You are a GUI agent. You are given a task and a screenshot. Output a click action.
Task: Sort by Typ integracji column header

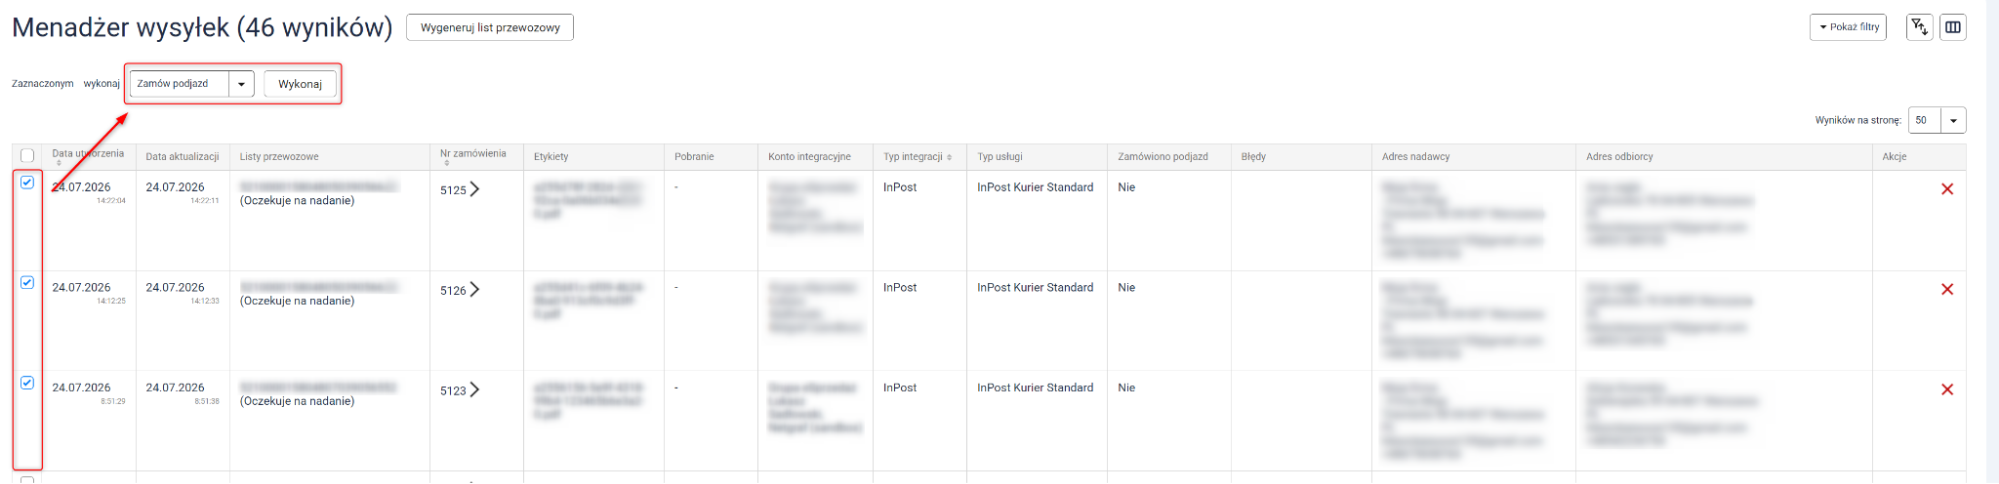tap(917, 157)
